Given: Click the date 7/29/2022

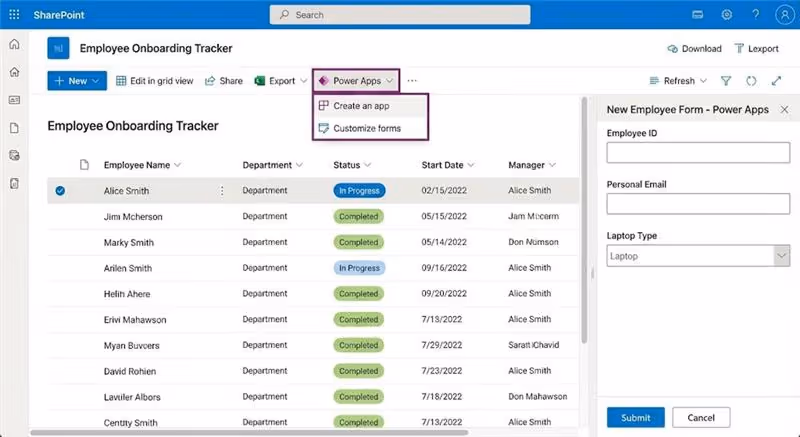Looking at the screenshot, I should [442, 345].
